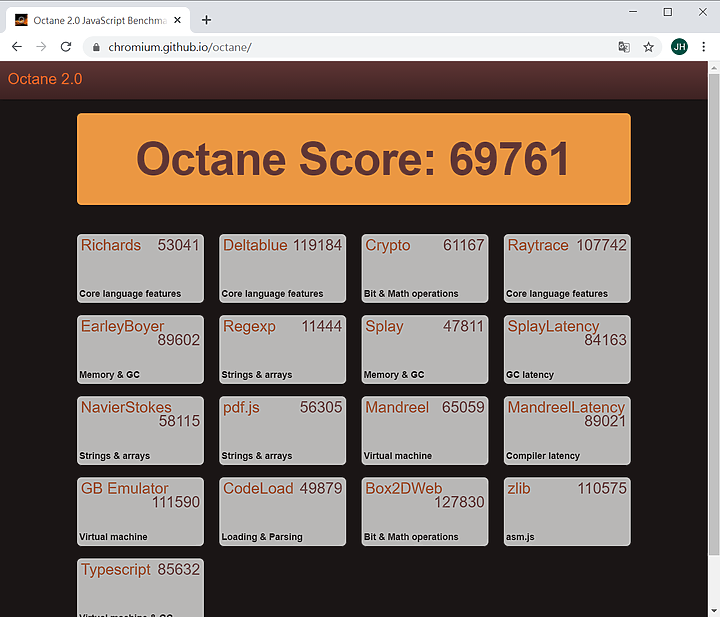The image size is (720, 617).
Task: Open the Crypto benchmark box
Action: pyautogui.click(x=425, y=269)
